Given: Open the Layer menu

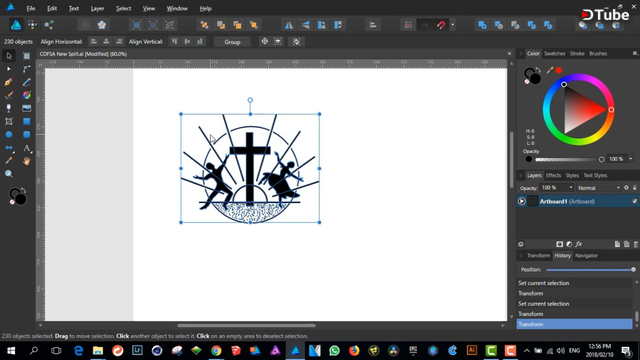Looking at the screenshot, I should (97, 8).
